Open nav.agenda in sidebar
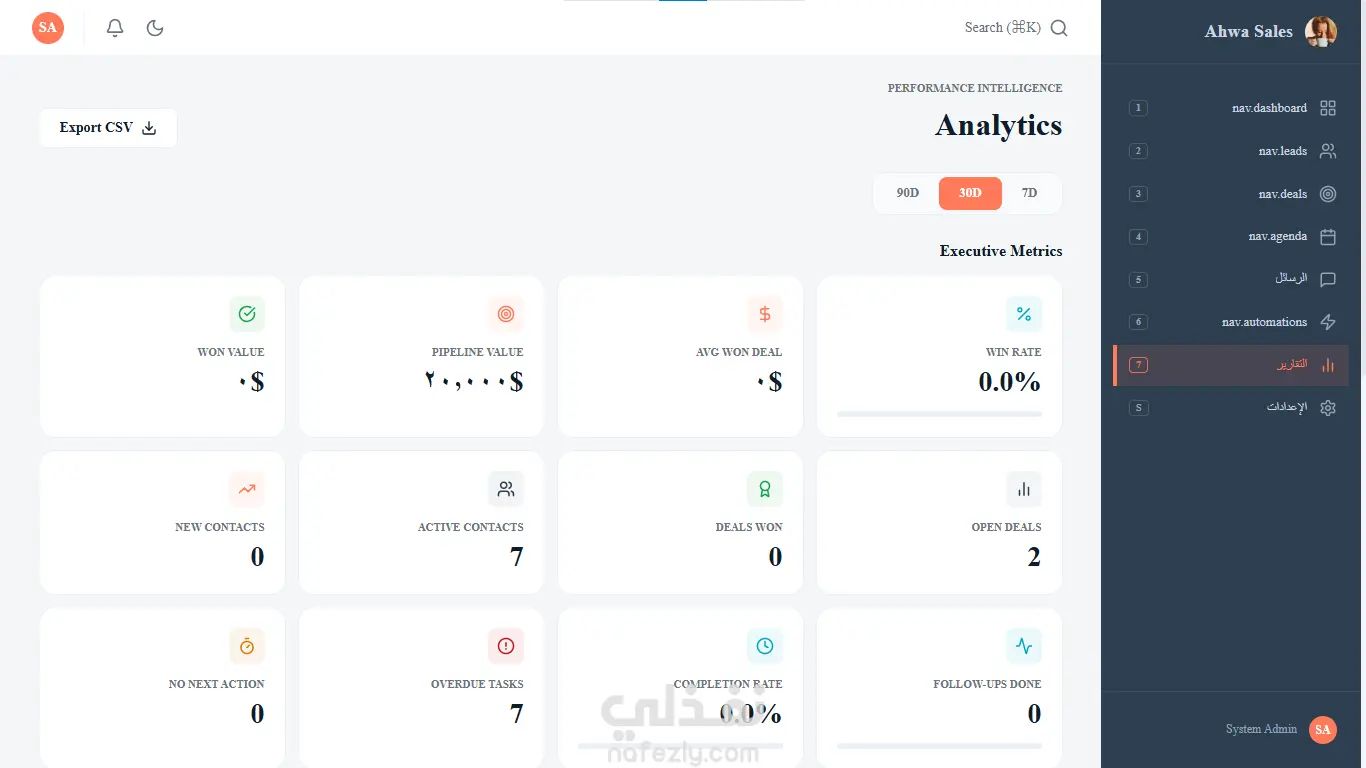The height and width of the screenshot is (768, 1366). point(1231,237)
